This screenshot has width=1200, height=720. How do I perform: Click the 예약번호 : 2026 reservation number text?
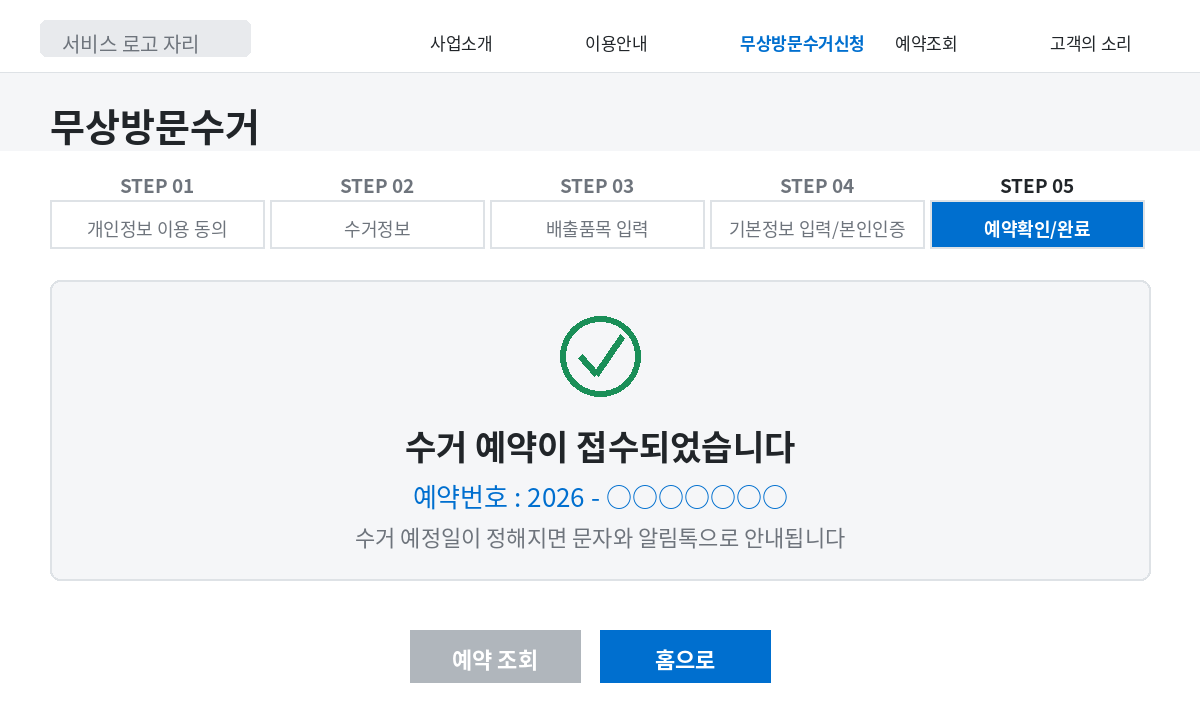pyautogui.click(x=600, y=496)
